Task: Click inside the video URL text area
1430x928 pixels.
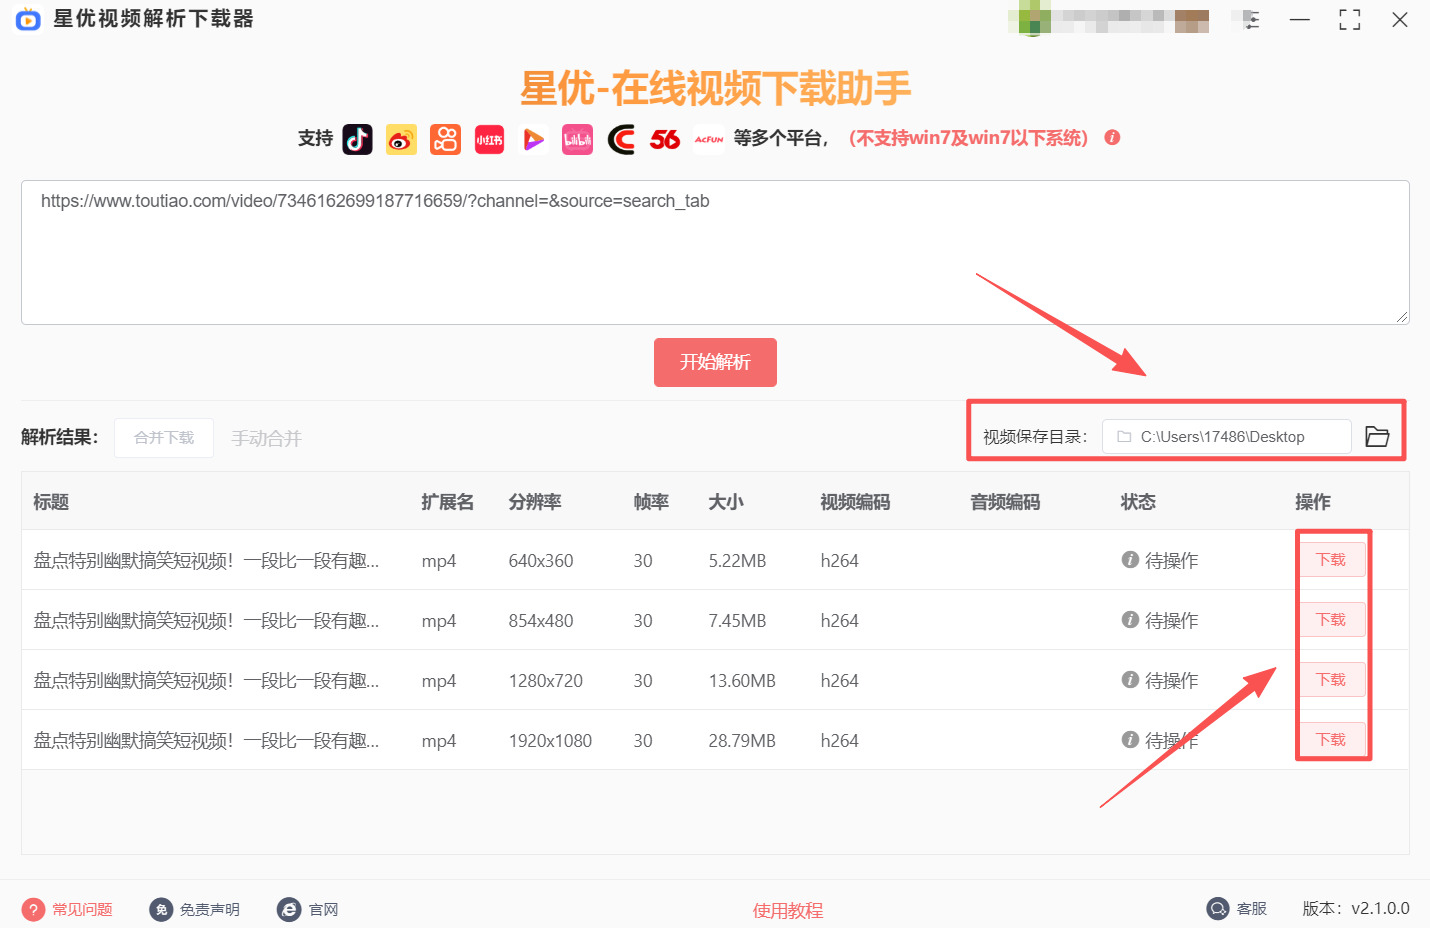Action: tap(715, 252)
